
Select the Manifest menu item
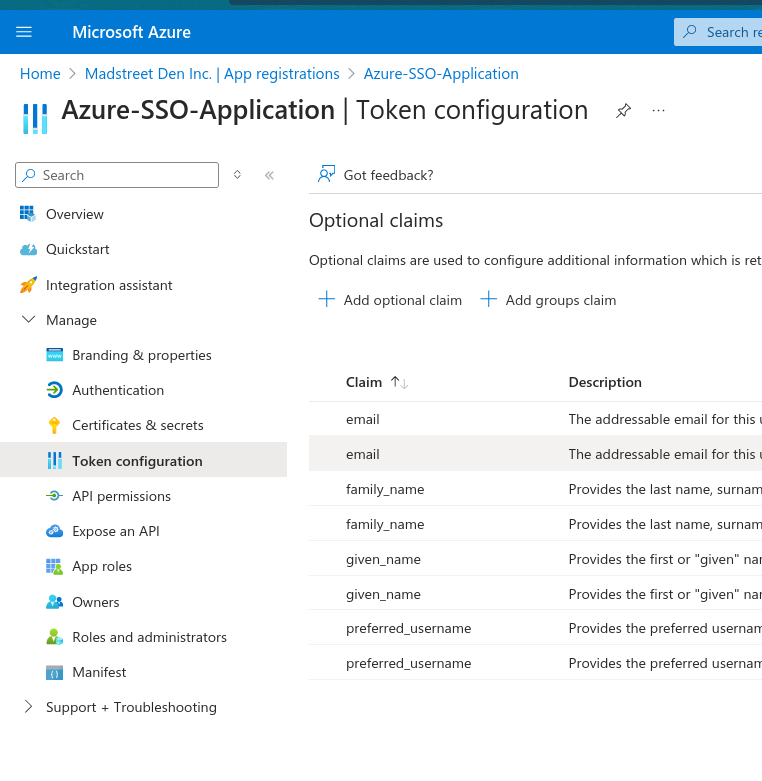[99, 672]
